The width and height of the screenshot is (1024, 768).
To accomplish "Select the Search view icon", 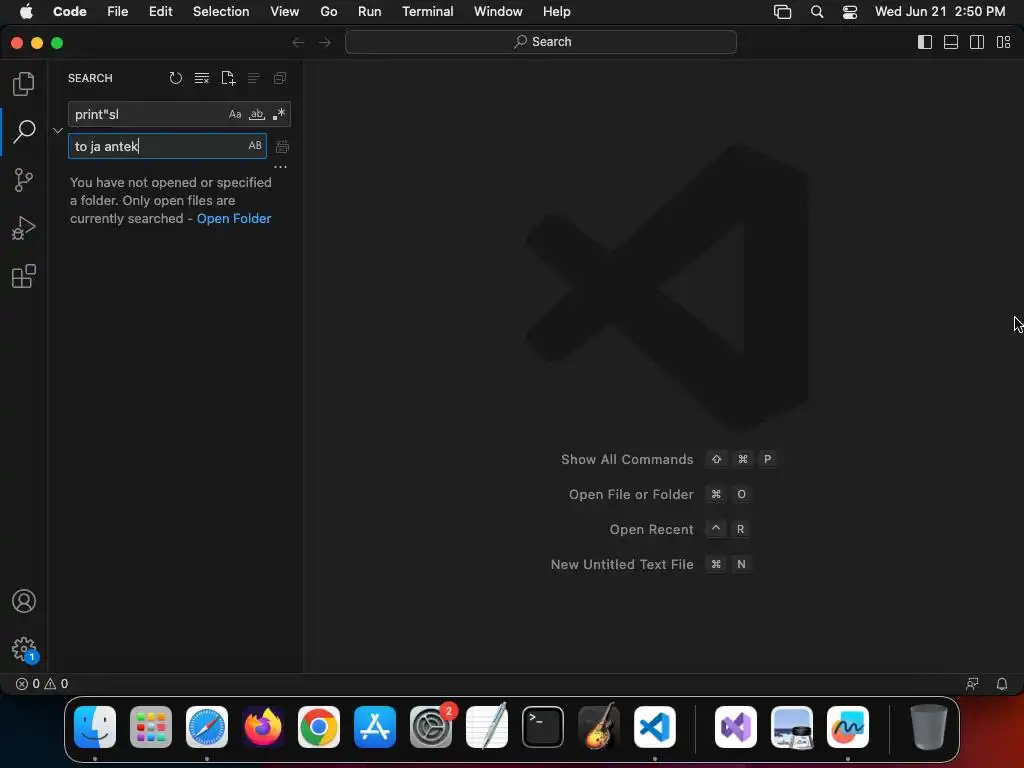I will (x=24, y=131).
